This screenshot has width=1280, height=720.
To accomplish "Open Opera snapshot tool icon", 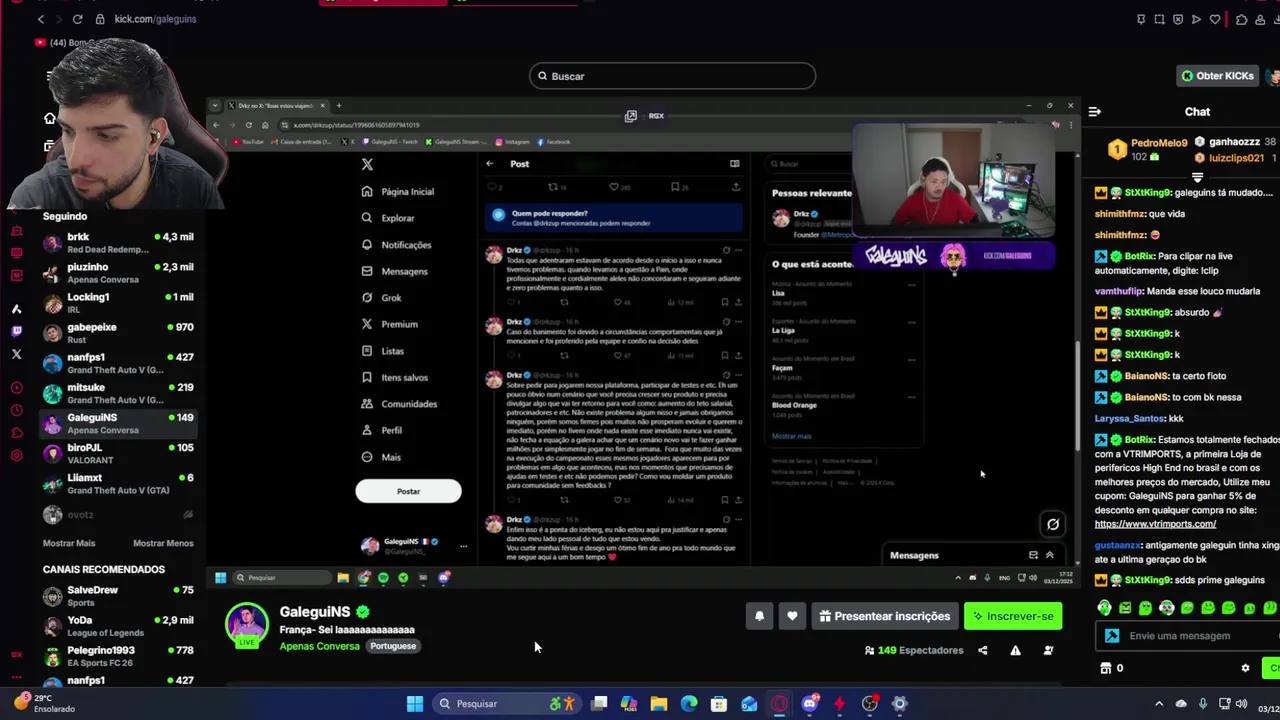I will point(1160,19).
